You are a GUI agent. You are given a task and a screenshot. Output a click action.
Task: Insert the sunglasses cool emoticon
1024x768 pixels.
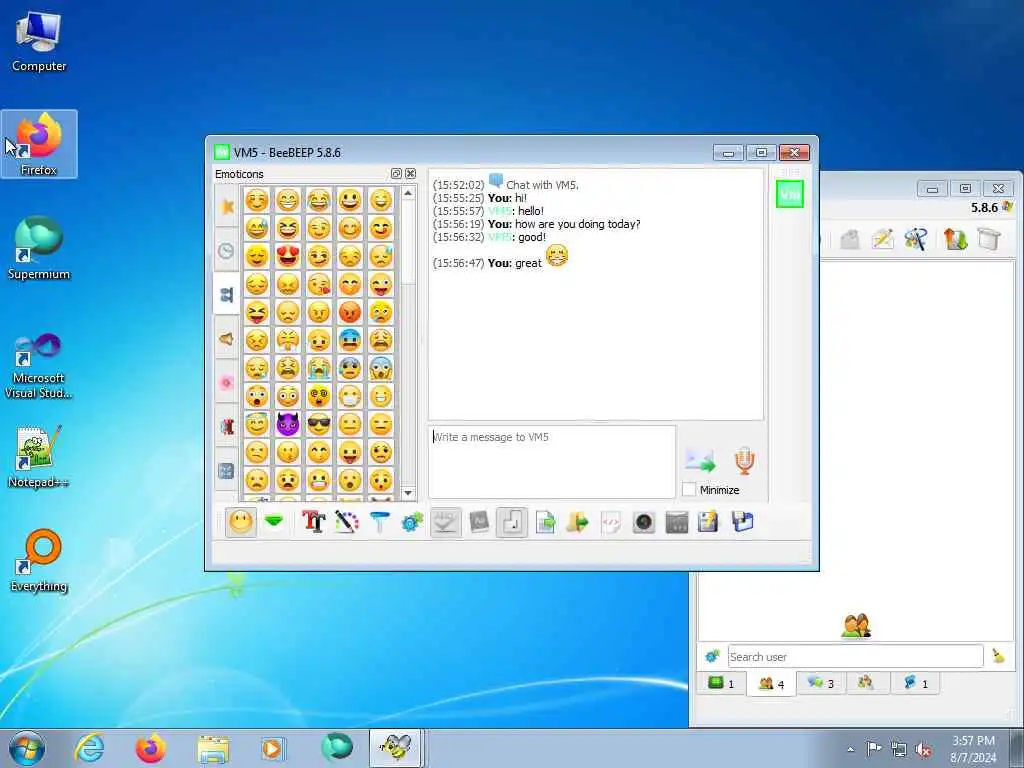click(x=319, y=424)
